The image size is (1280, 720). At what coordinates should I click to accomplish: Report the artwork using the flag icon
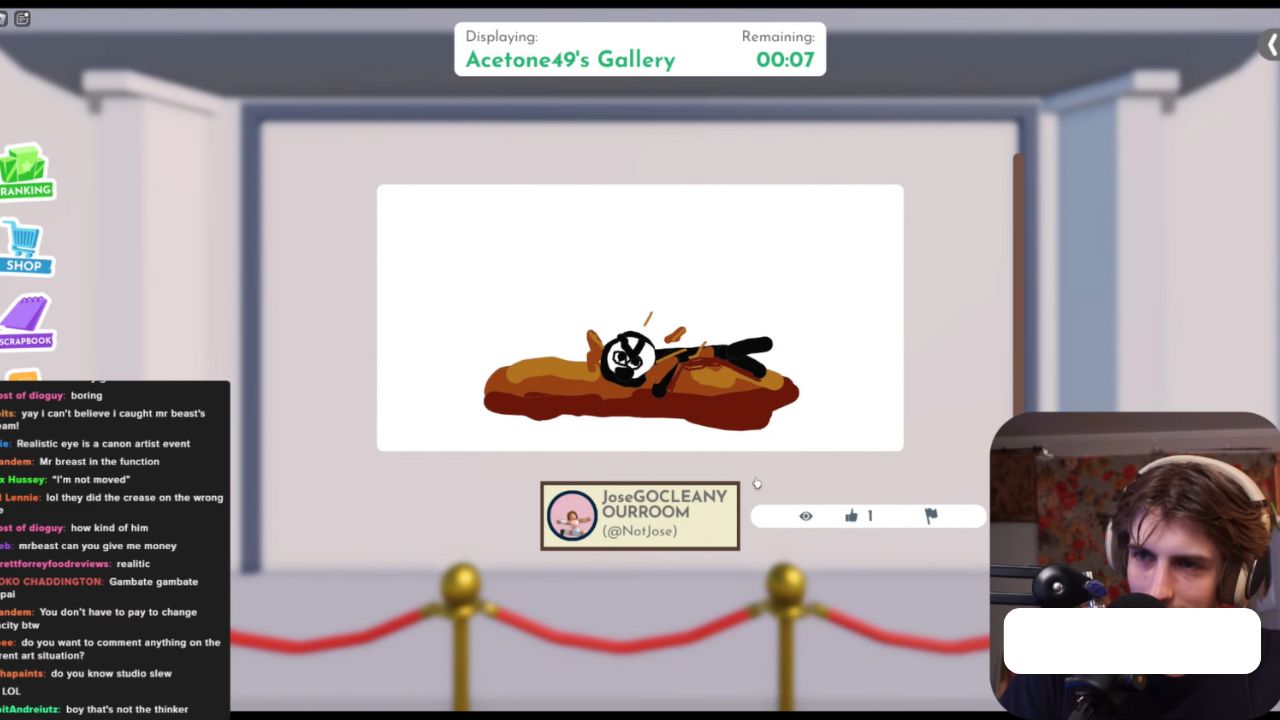(929, 516)
